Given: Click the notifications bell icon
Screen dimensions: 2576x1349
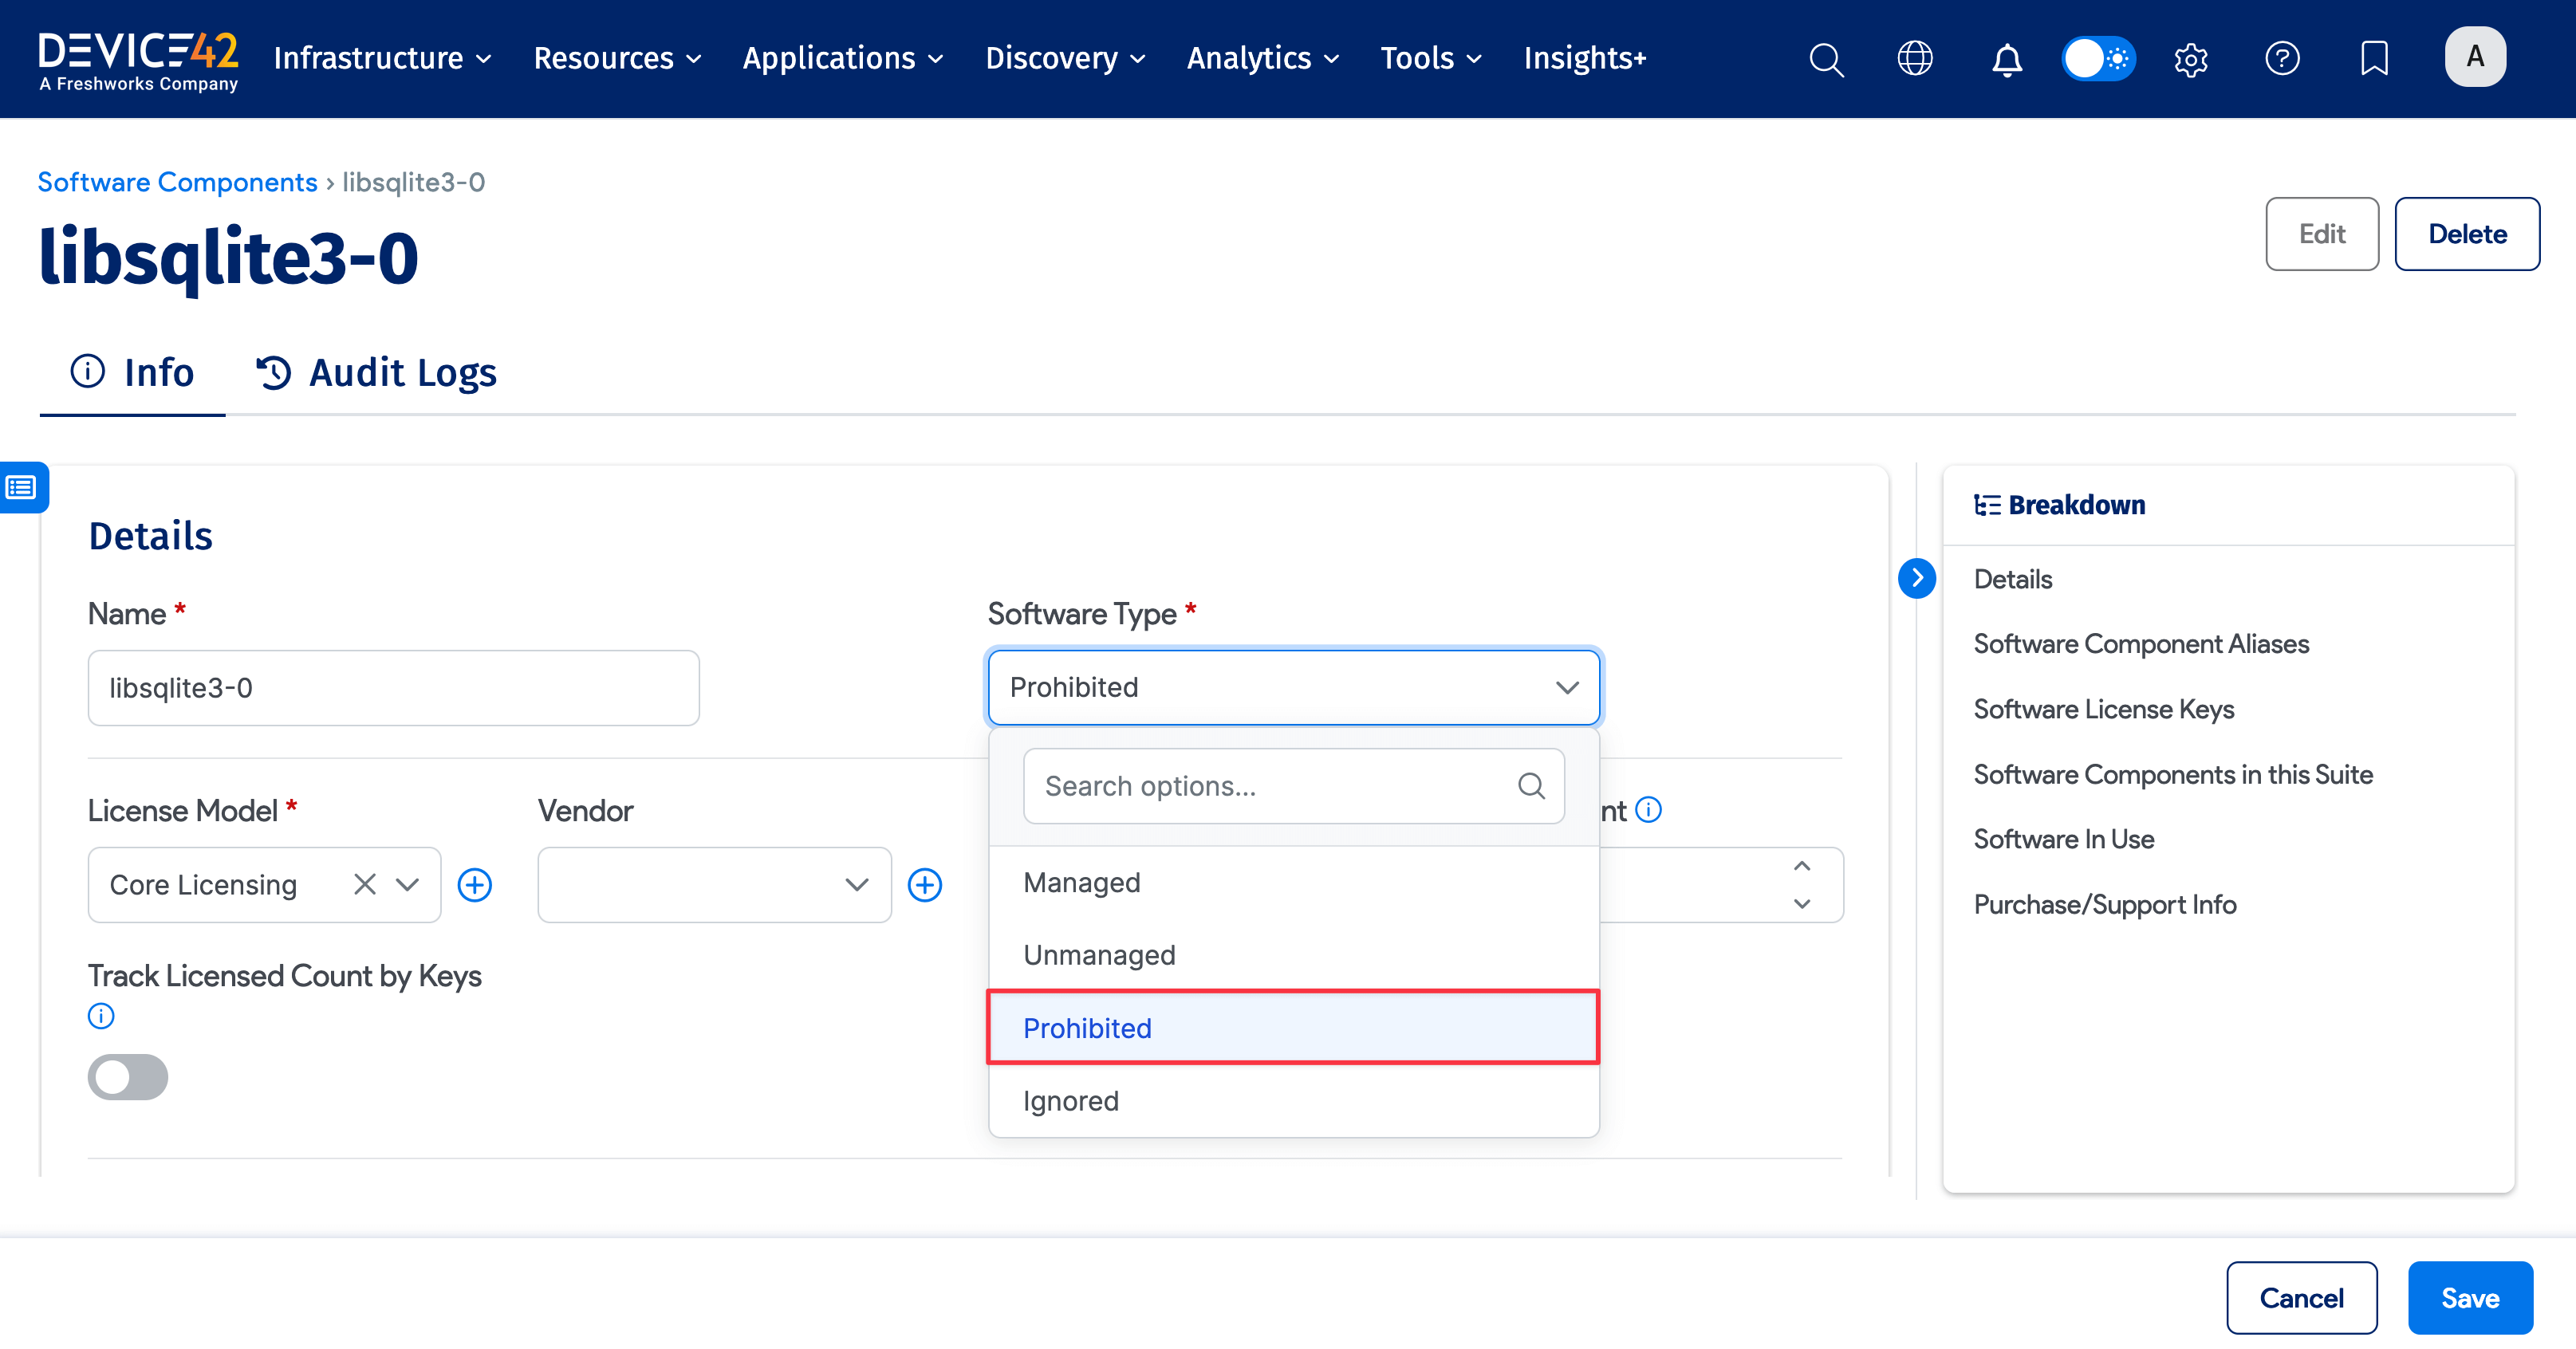Looking at the screenshot, I should 2007,59.
